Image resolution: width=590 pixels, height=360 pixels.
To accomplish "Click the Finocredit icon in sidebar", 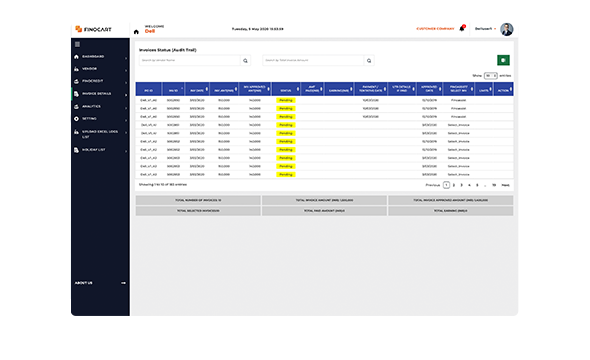I will pyautogui.click(x=76, y=81).
